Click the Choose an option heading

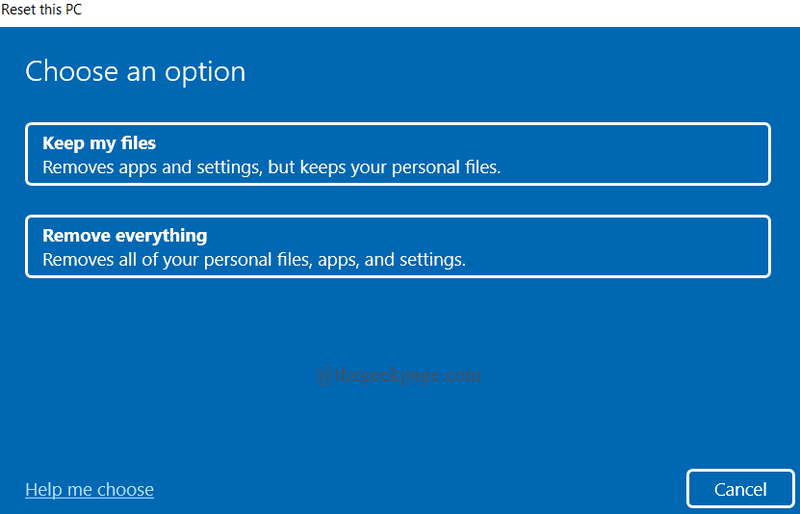135,71
